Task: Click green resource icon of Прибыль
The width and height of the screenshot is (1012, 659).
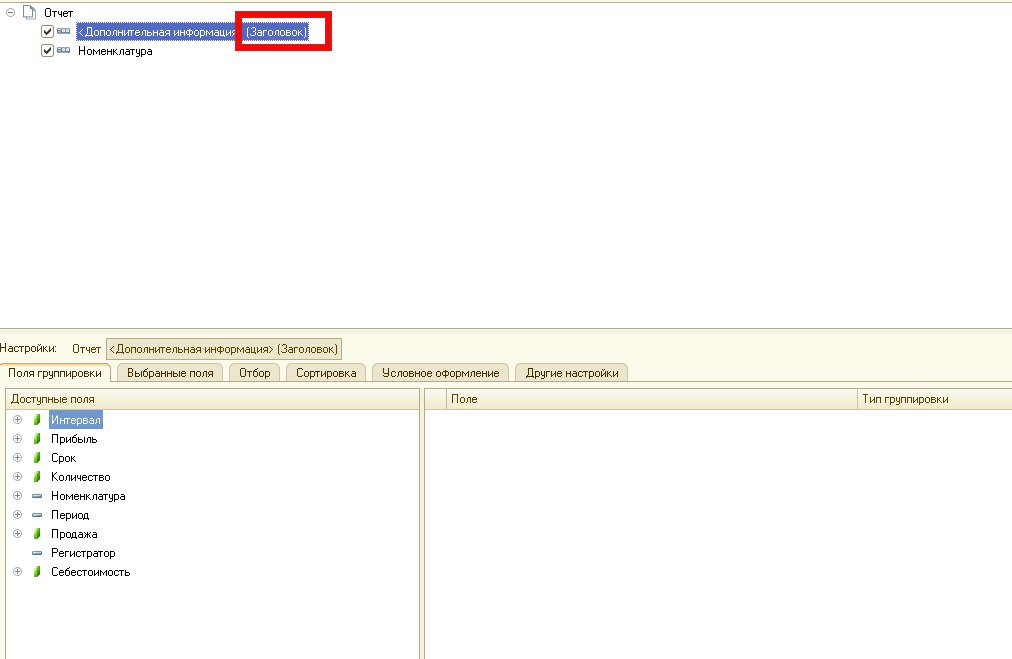Action: pos(37,439)
